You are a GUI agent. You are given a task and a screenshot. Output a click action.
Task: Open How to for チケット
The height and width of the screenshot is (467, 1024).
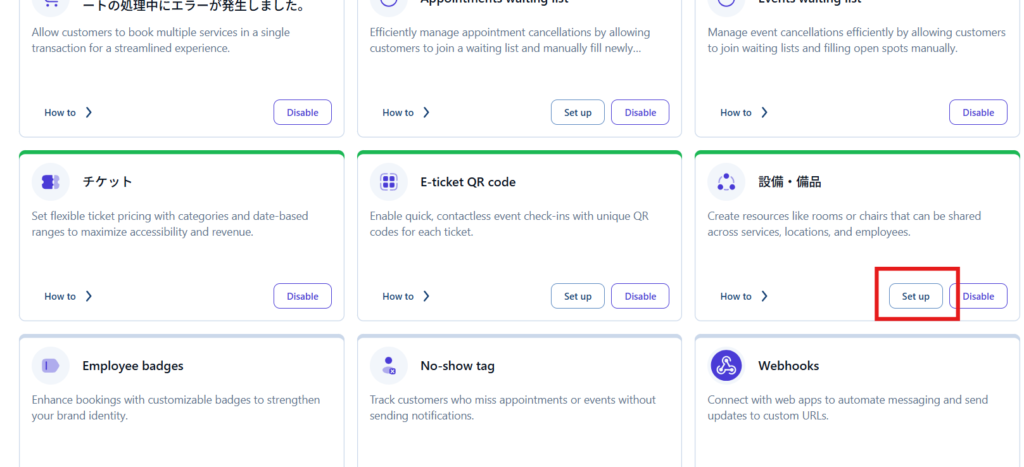68,296
